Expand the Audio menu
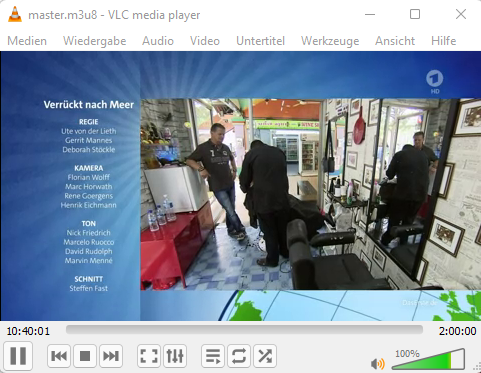The width and height of the screenshot is (481, 373). pos(158,41)
